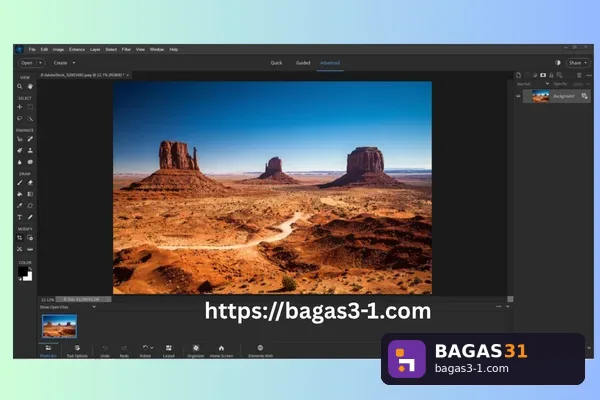
Task: Click the Undo button
Action: click(105, 351)
